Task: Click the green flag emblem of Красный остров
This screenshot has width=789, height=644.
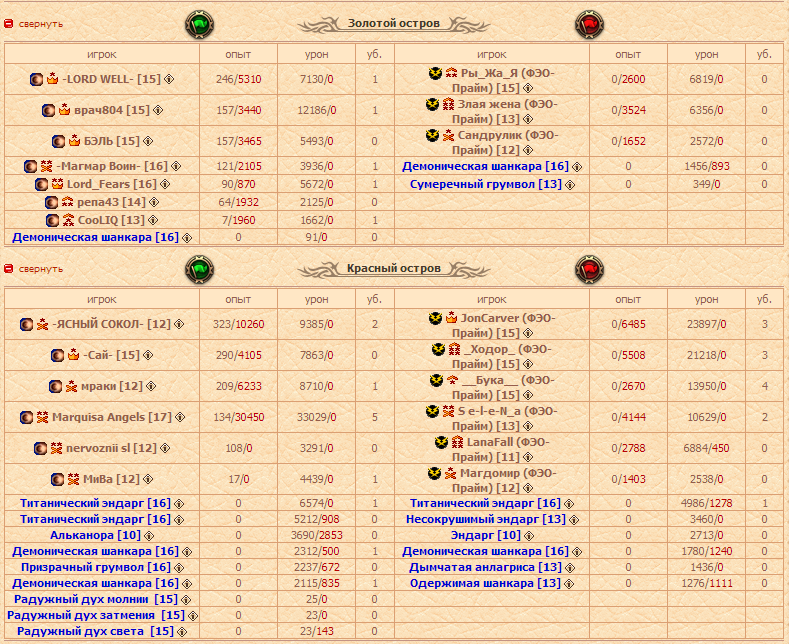Action: pyautogui.click(x=199, y=270)
